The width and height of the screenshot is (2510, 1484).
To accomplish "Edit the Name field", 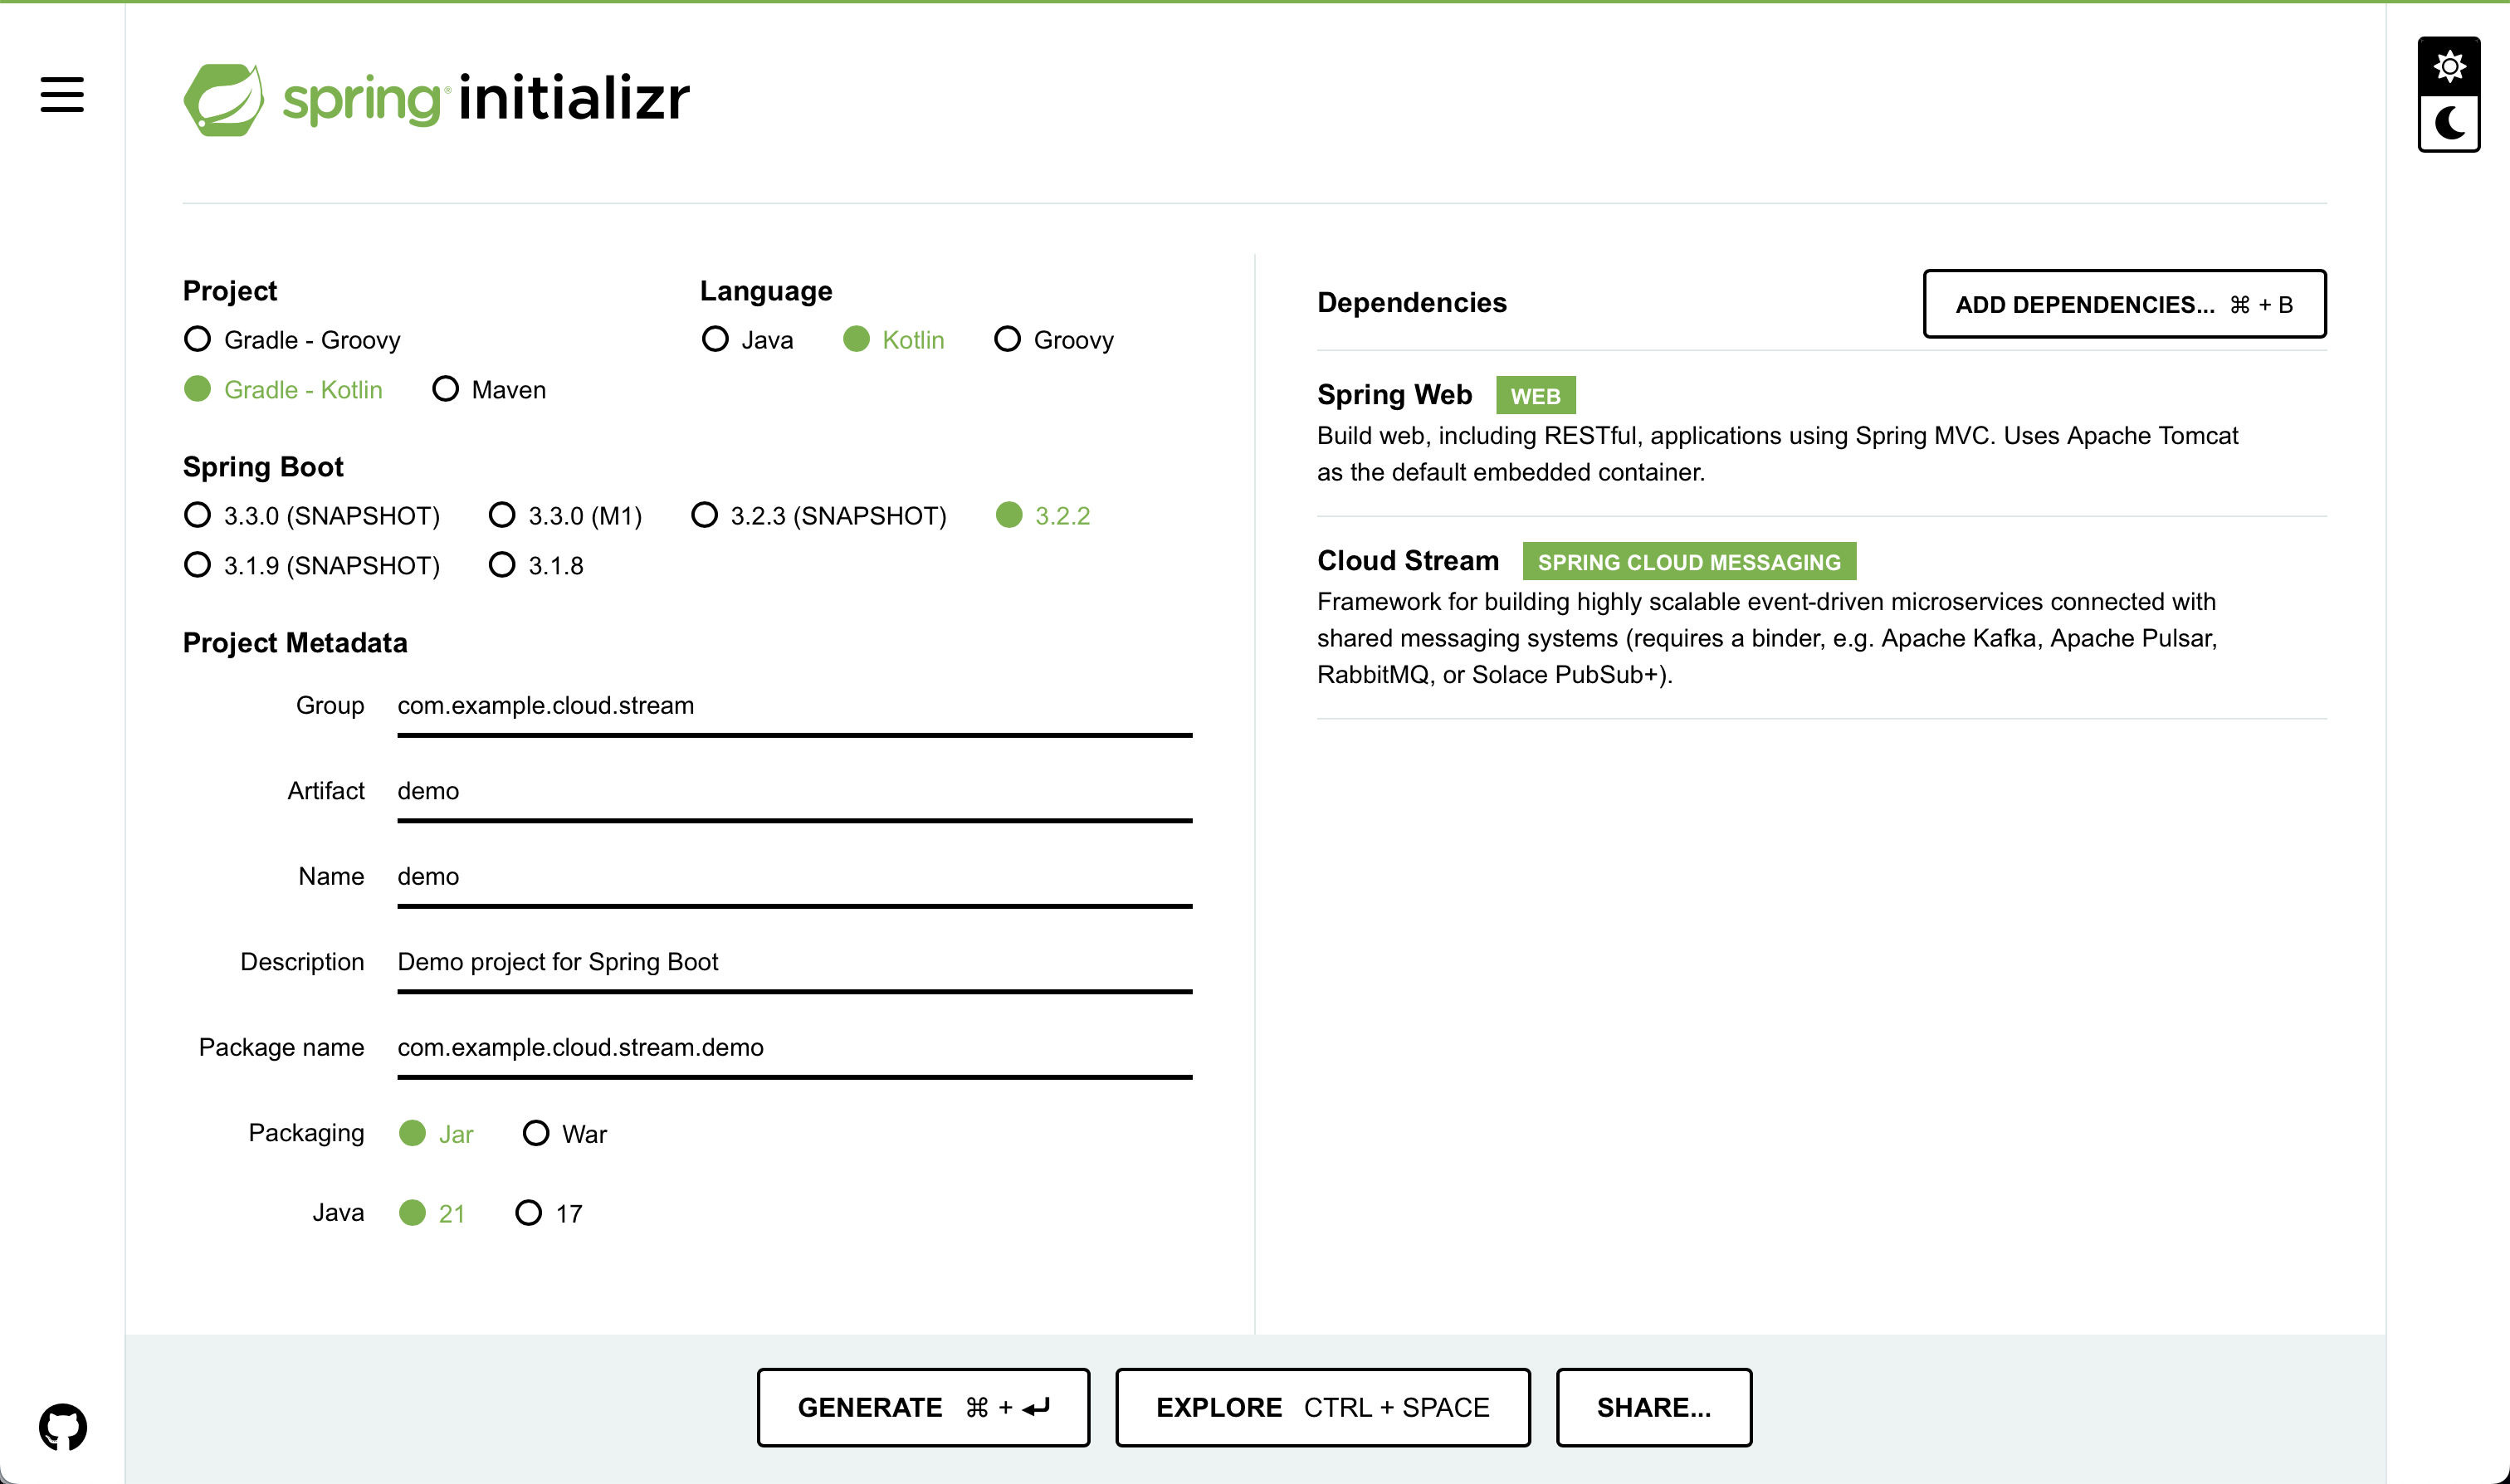I will coord(795,877).
